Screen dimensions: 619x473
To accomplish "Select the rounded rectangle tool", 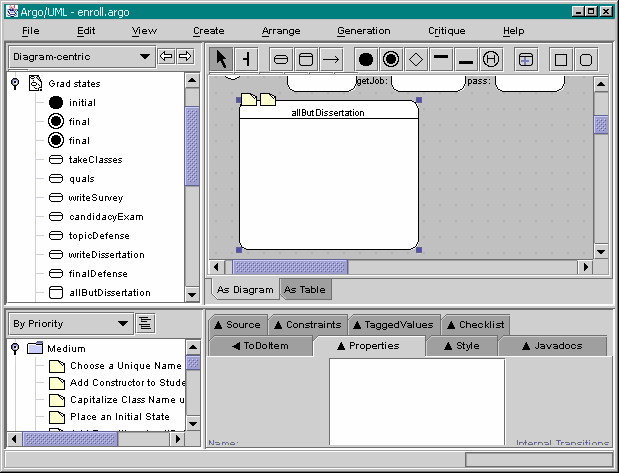I will click(586, 60).
